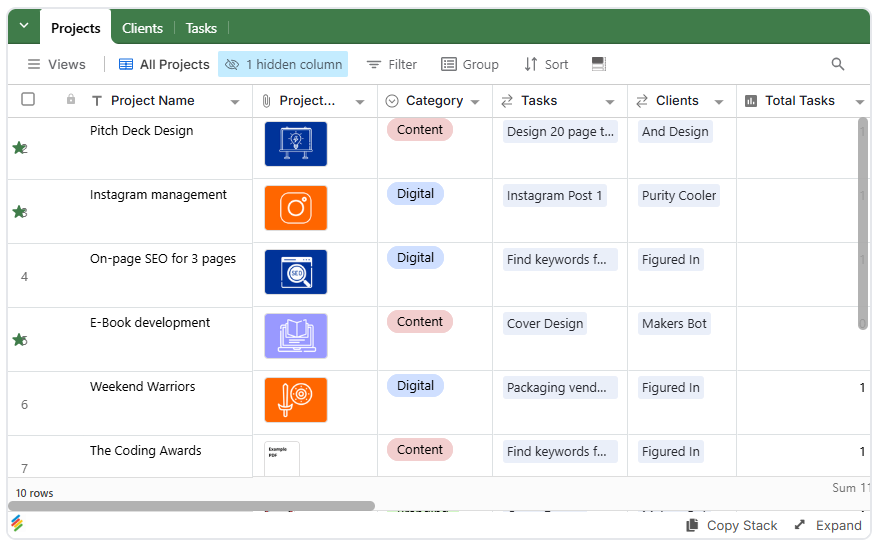Screen dimensions: 890x547
Task: Click the Digital tag on Weekend Warriors row
Action: click(x=415, y=385)
